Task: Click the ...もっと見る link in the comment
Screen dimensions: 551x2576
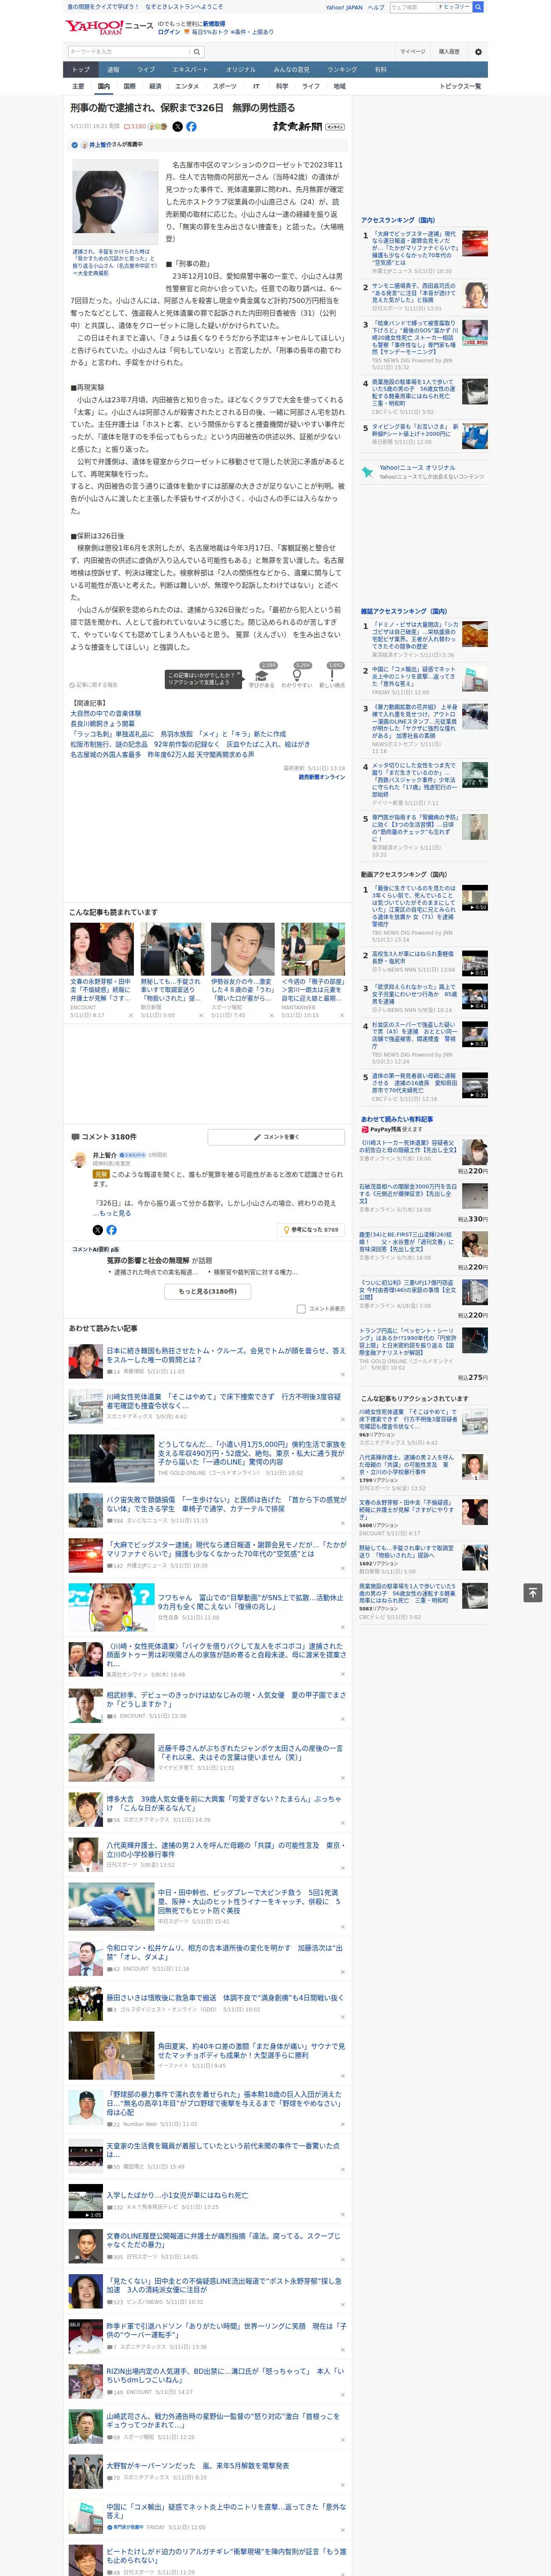Action: point(112,1213)
